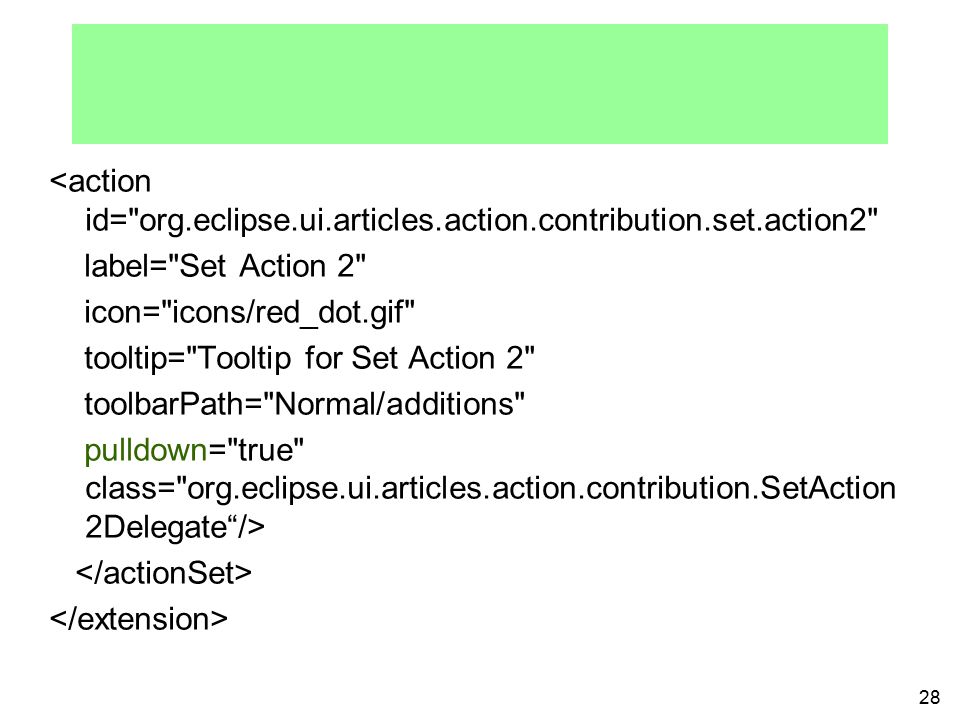Click the class attribute line
This screenshot has height=720, width=960.
(490, 489)
